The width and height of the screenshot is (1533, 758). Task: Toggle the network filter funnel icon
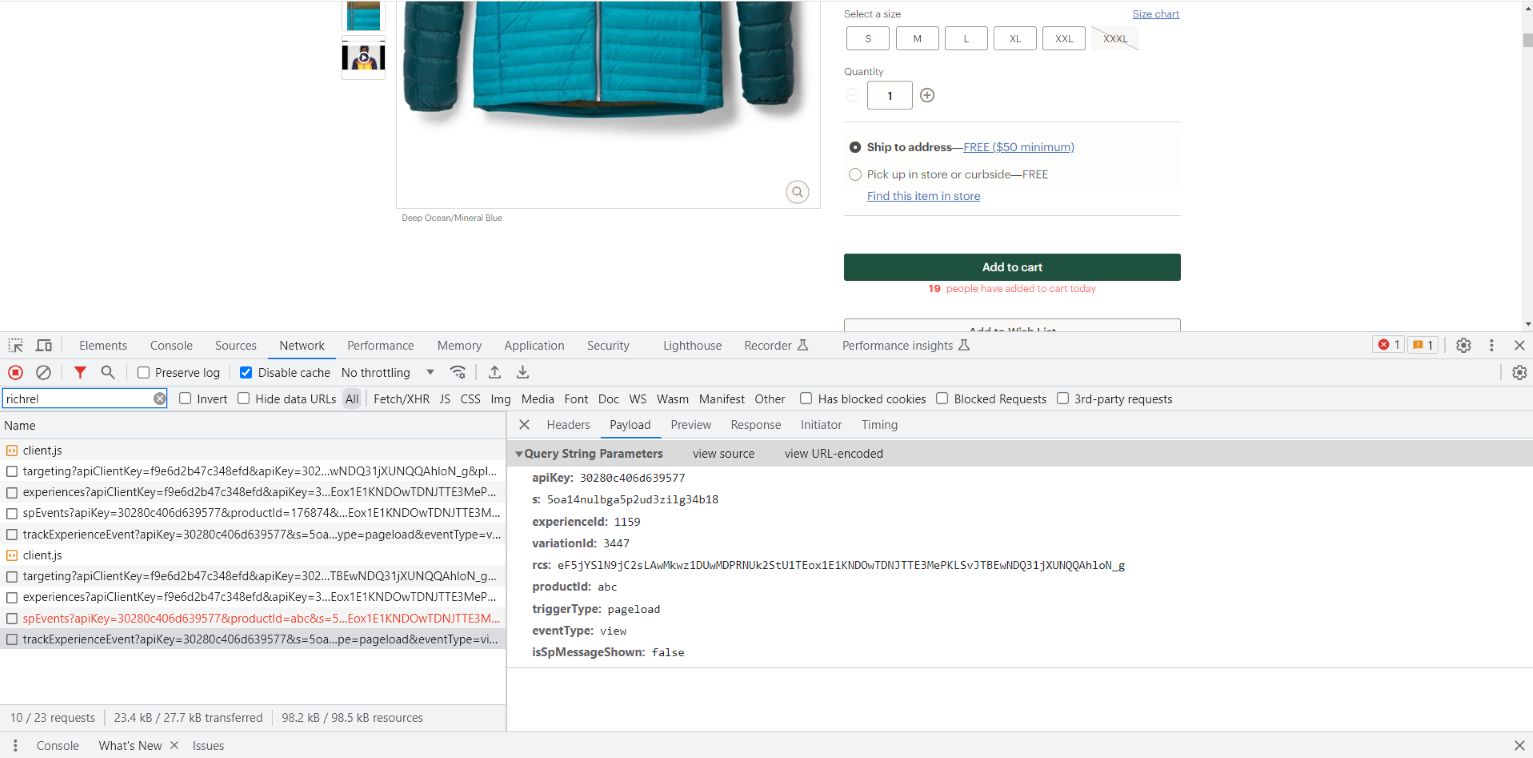80,373
